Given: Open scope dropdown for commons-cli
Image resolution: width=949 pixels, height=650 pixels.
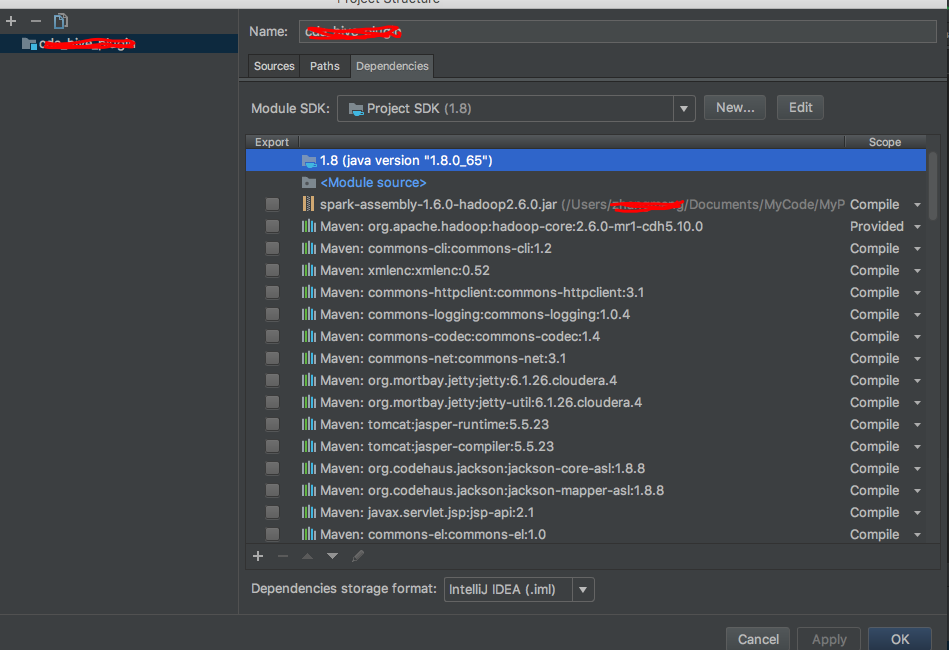Looking at the screenshot, I should pyautogui.click(x=918, y=248).
